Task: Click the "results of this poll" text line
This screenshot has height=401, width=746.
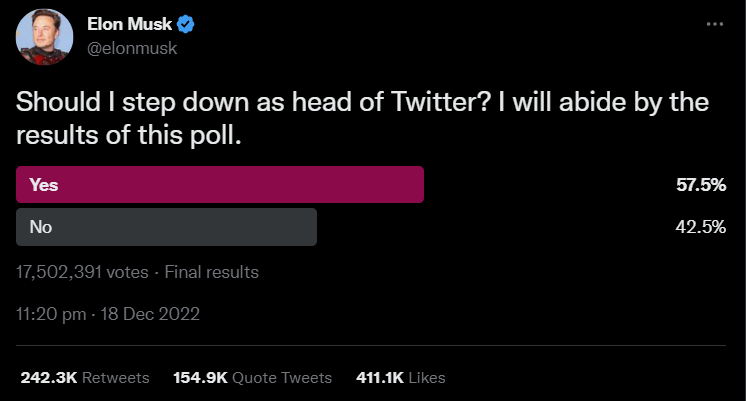Action: point(130,136)
